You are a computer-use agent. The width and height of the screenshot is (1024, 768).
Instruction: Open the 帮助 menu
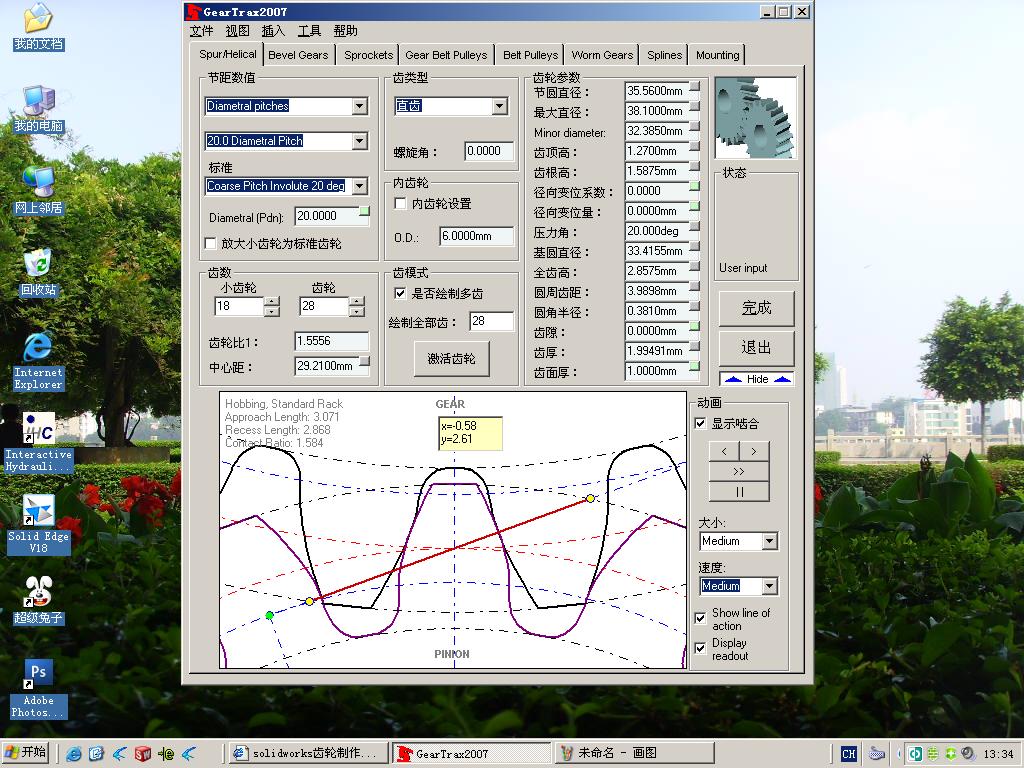(x=345, y=31)
